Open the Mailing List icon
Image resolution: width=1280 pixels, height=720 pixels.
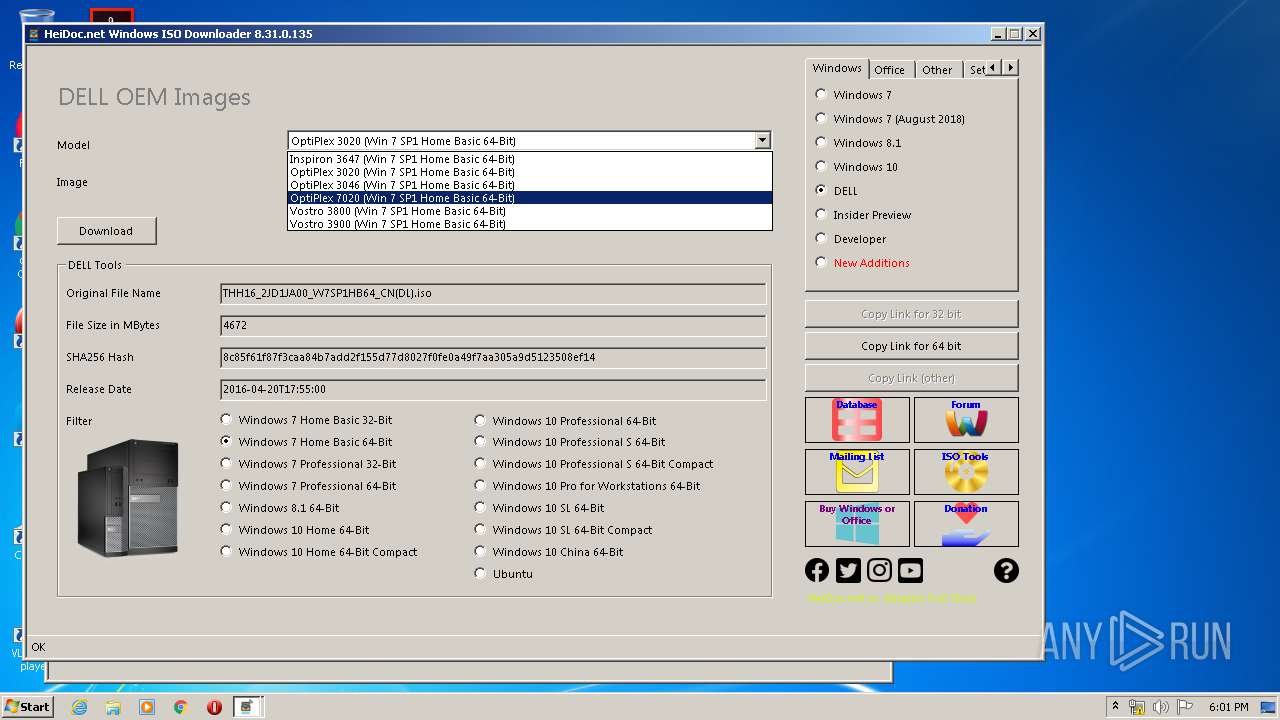pos(857,472)
